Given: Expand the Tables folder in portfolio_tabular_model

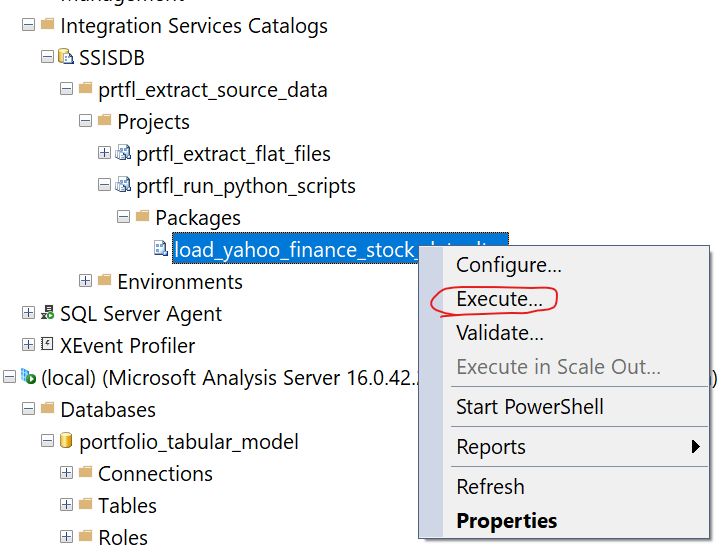Looking at the screenshot, I should (66, 506).
